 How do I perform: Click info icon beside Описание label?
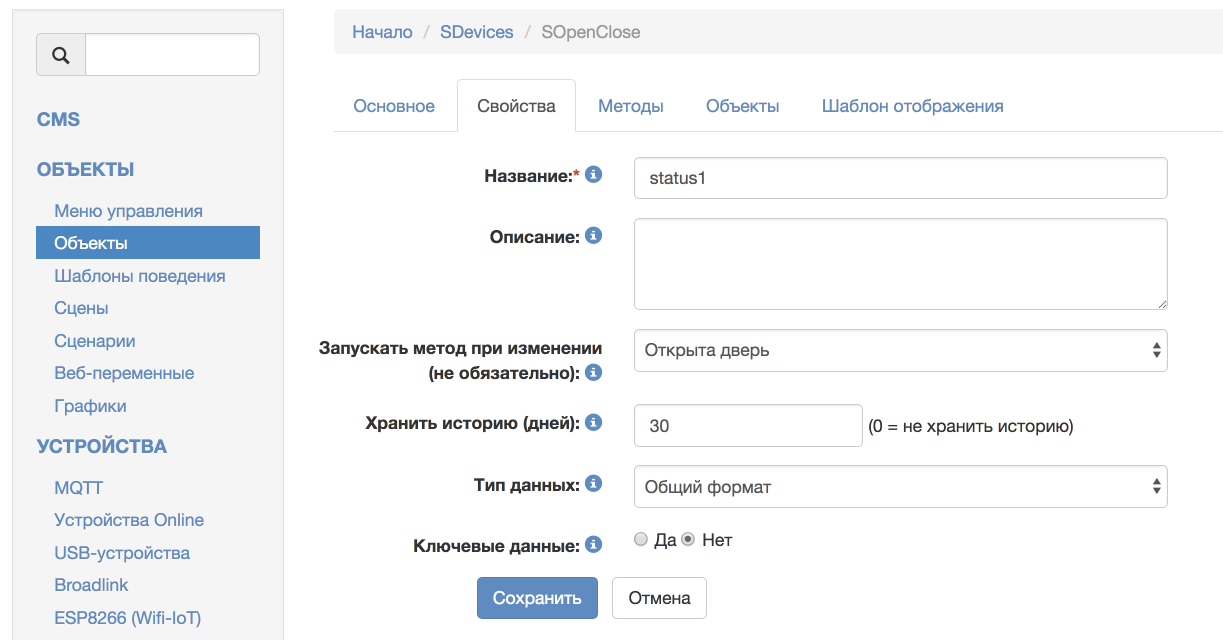click(593, 236)
